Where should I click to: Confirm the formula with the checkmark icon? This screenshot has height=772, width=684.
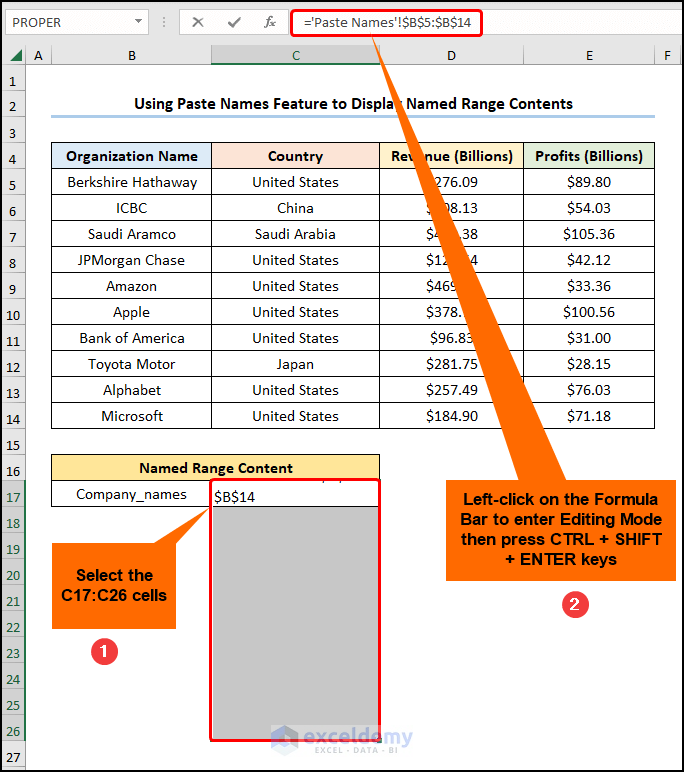[x=234, y=22]
